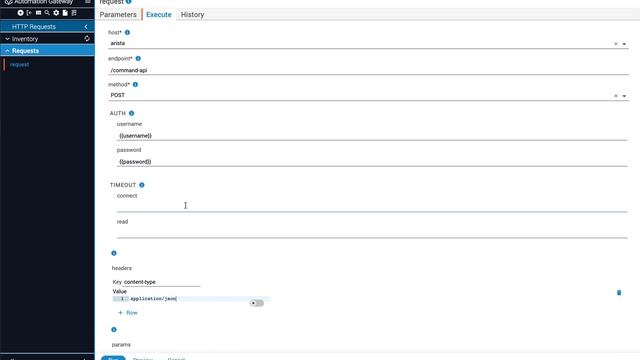The width and height of the screenshot is (640, 360).
Task: Click the lined list toolbar icon
Action: pyautogui.click(x=74, y=13)
